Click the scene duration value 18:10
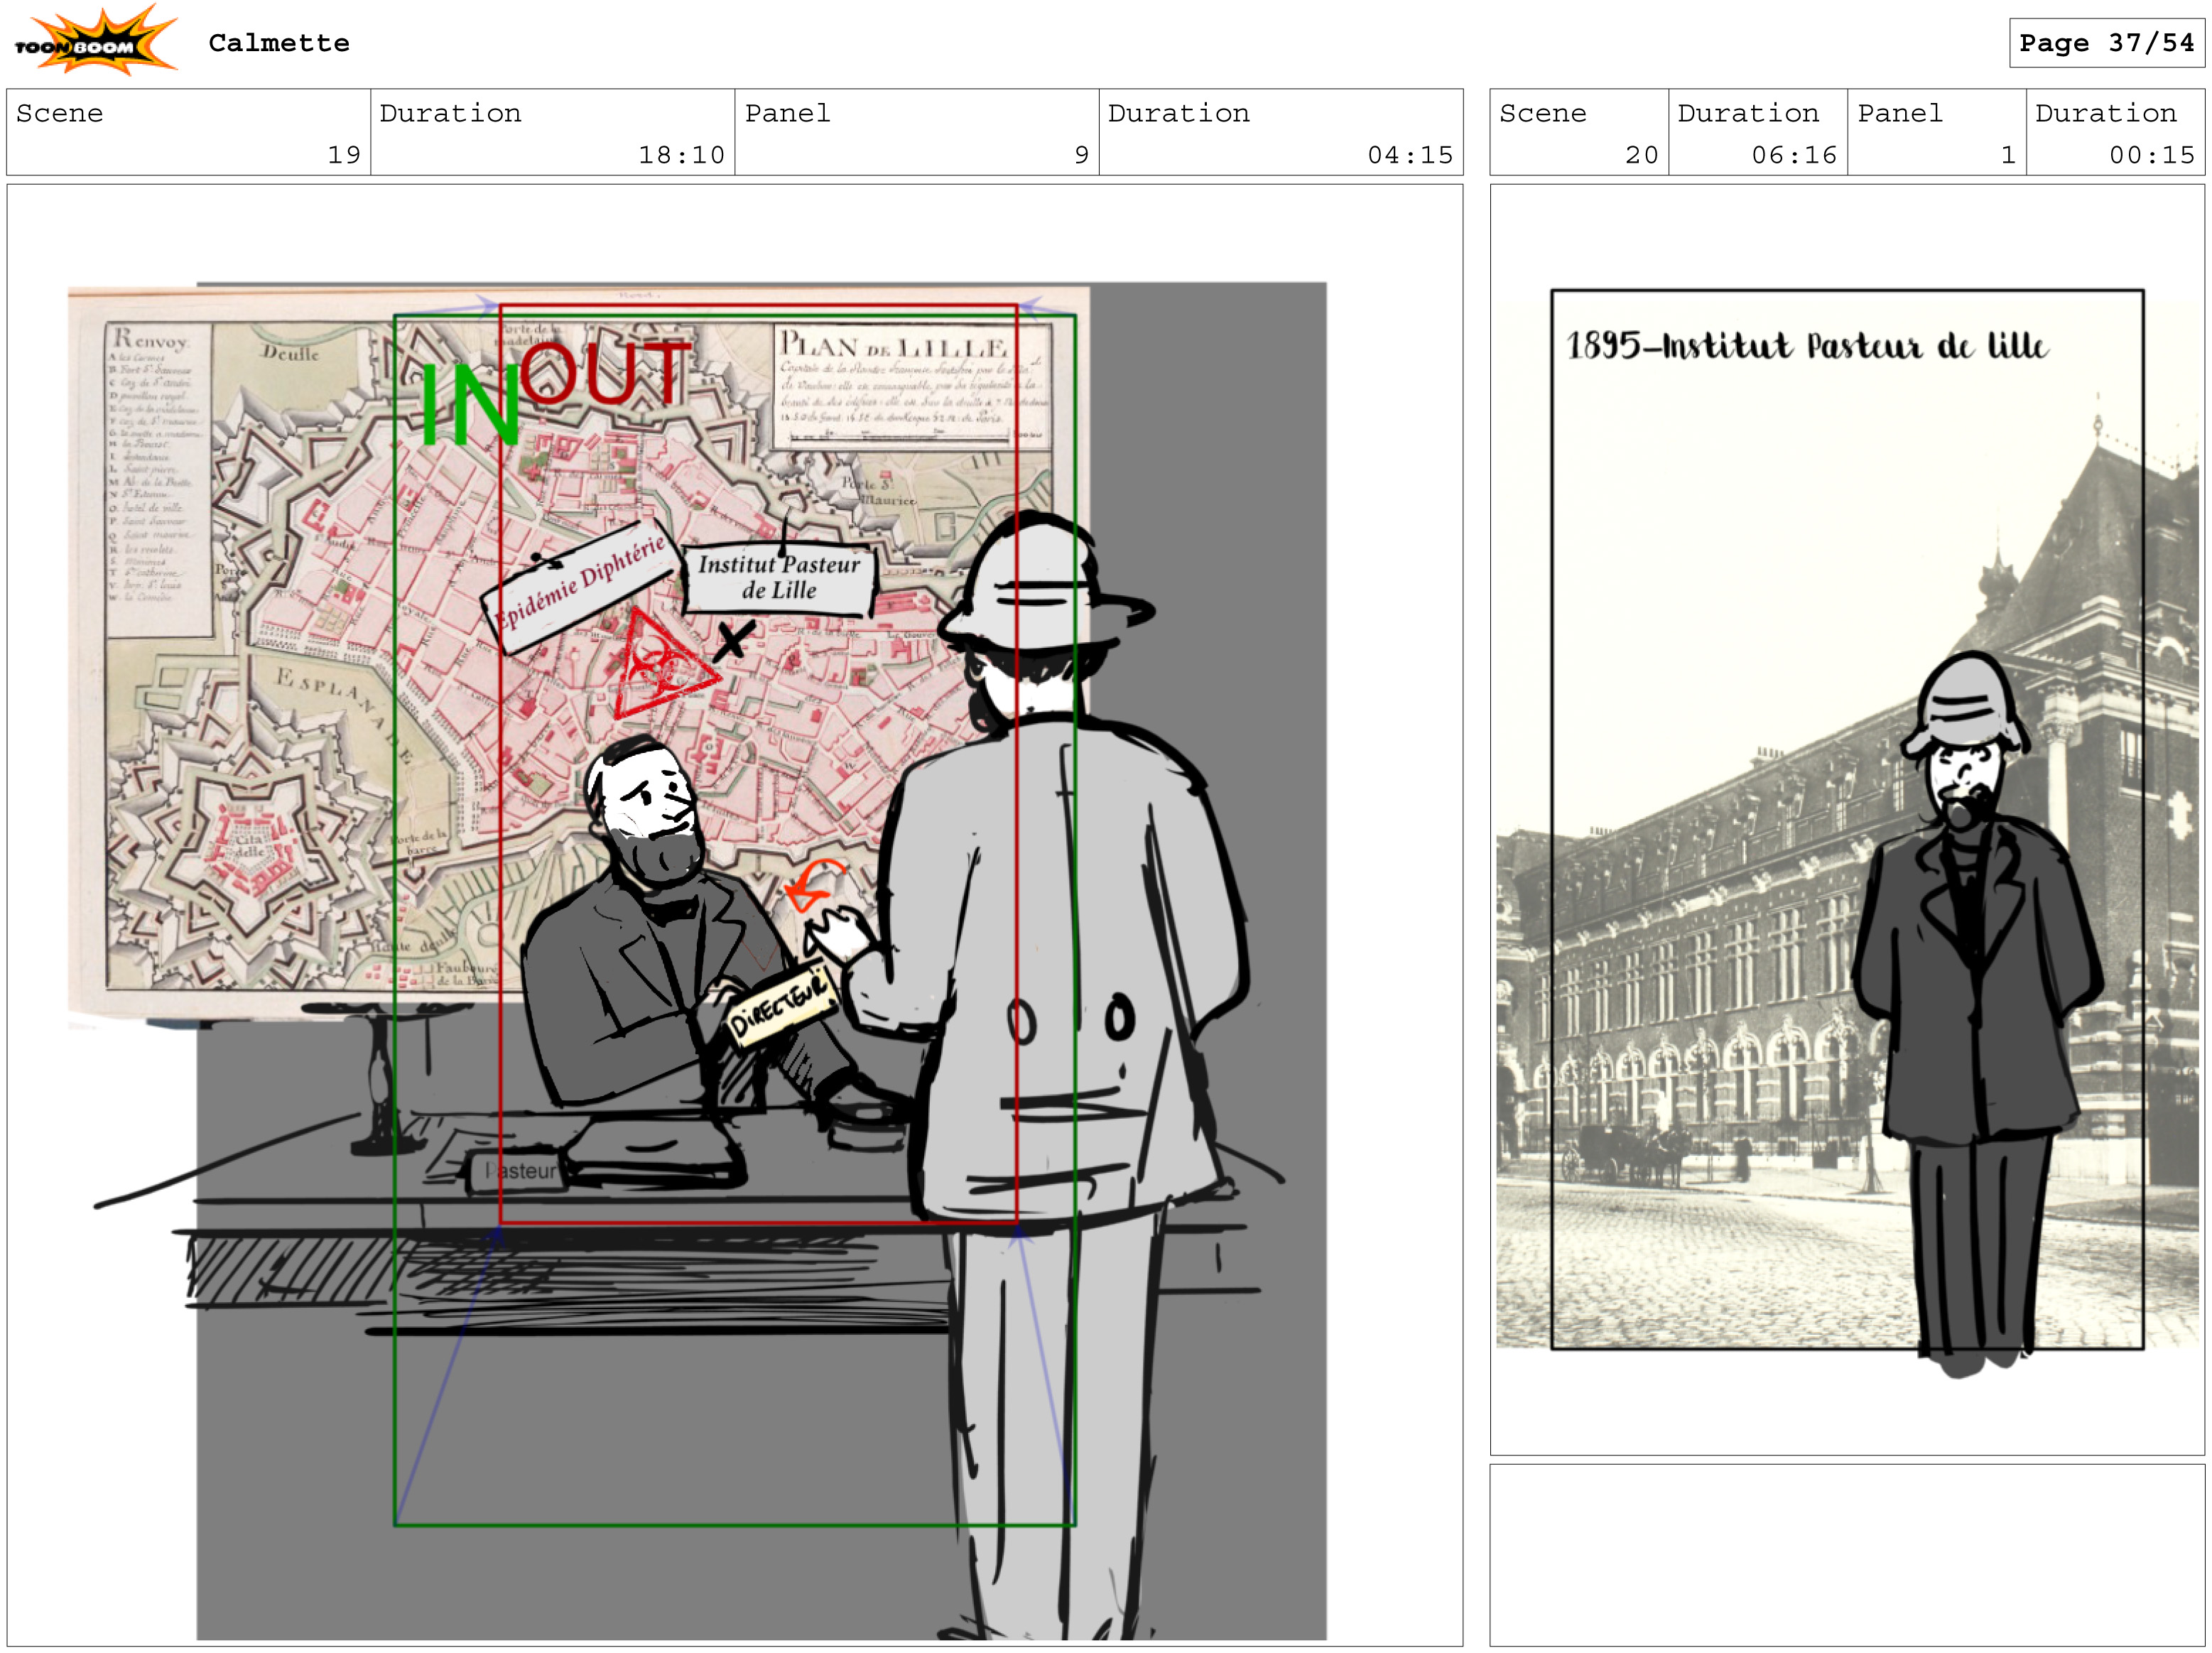2212x1653 pixels. pos(681,155)
